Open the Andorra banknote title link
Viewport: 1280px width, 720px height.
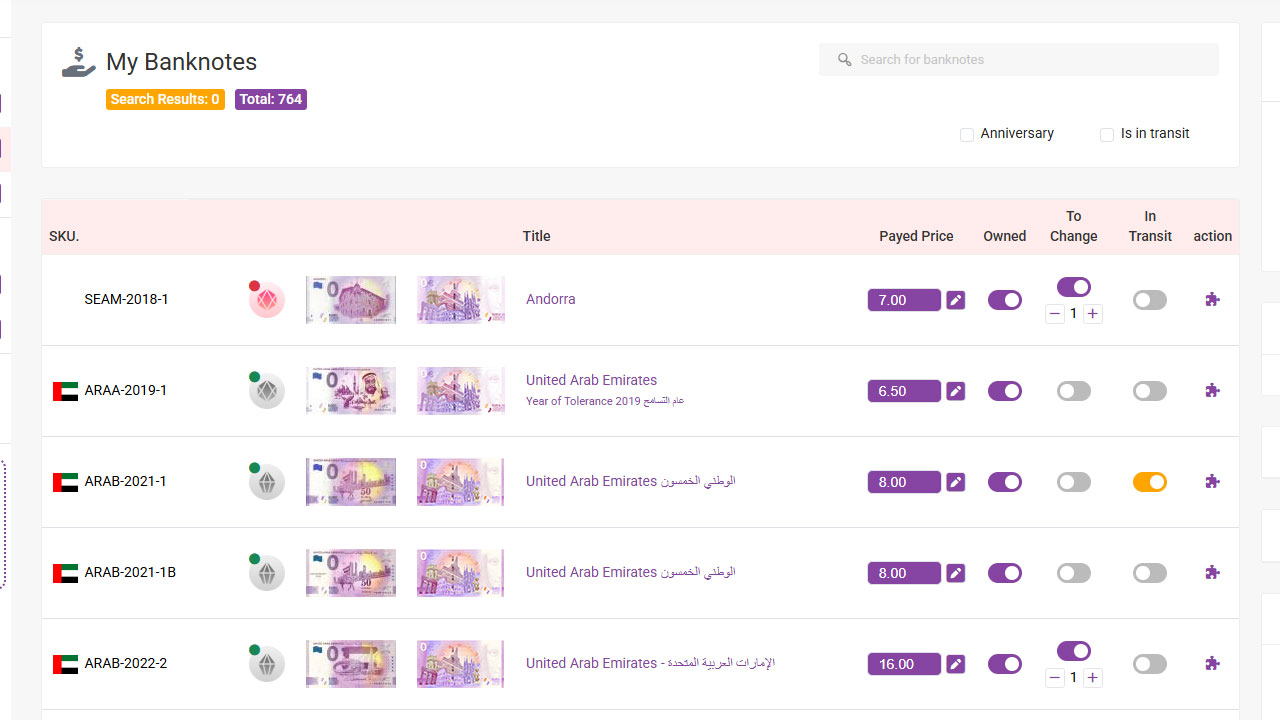(551, 299)
